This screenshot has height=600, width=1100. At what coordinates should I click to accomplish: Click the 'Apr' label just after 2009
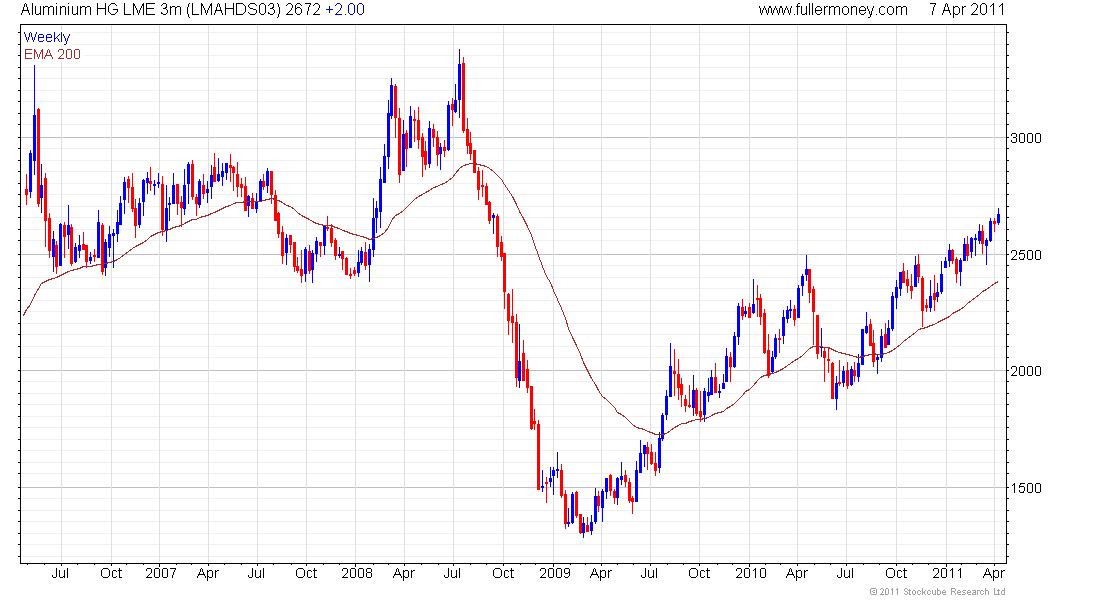point(601,573)
